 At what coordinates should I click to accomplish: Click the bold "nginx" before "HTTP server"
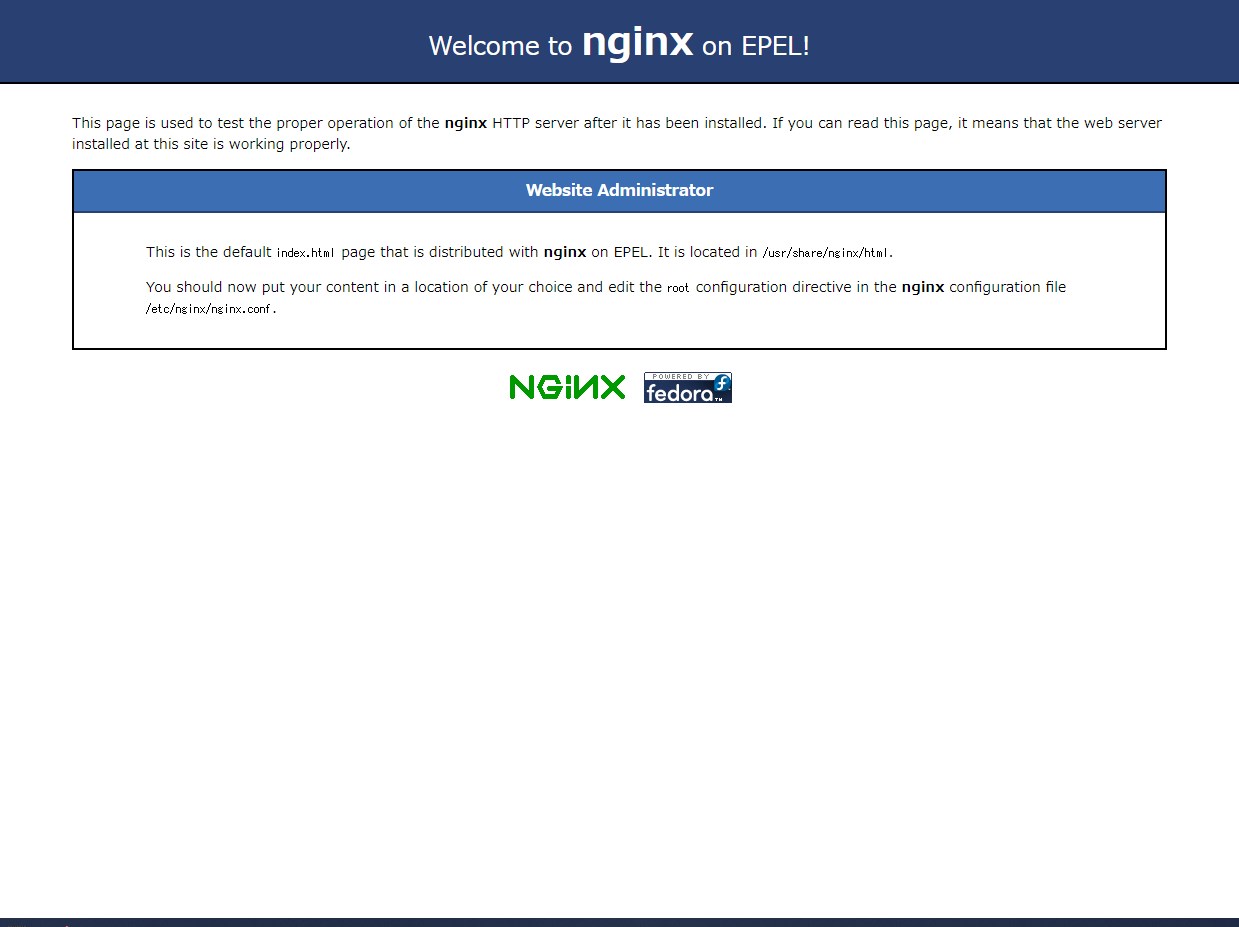pos(466,123)
